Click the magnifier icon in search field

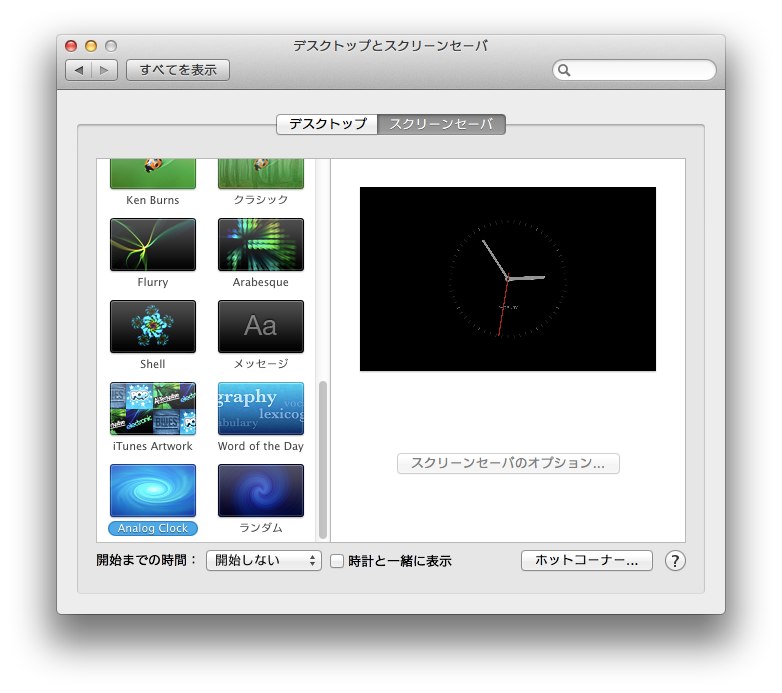point(564,70)
